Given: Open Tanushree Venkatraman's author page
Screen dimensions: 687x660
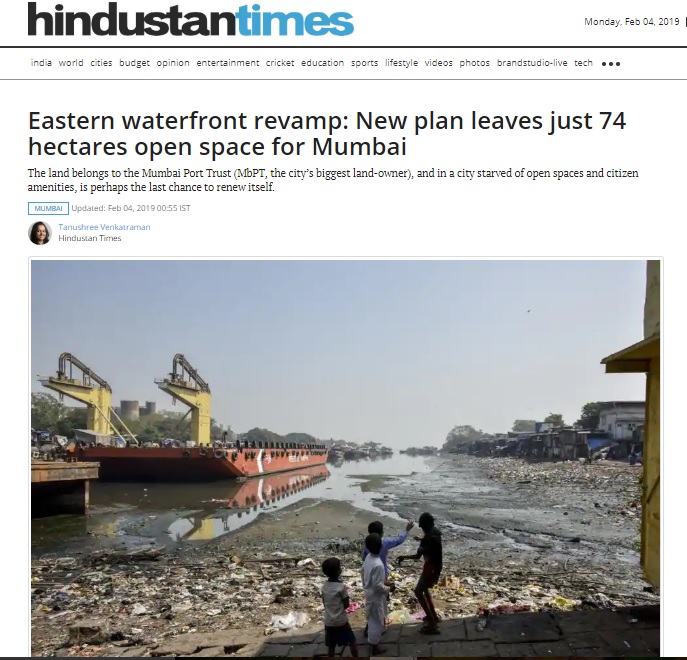Looking at the screenshot, I should coord(104,227).
